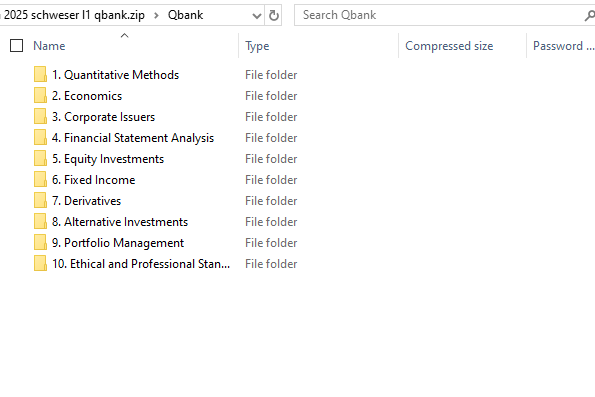595x397 pixels.
Task: Click the magnifier icon in search box
Action: tap(589, 15)
